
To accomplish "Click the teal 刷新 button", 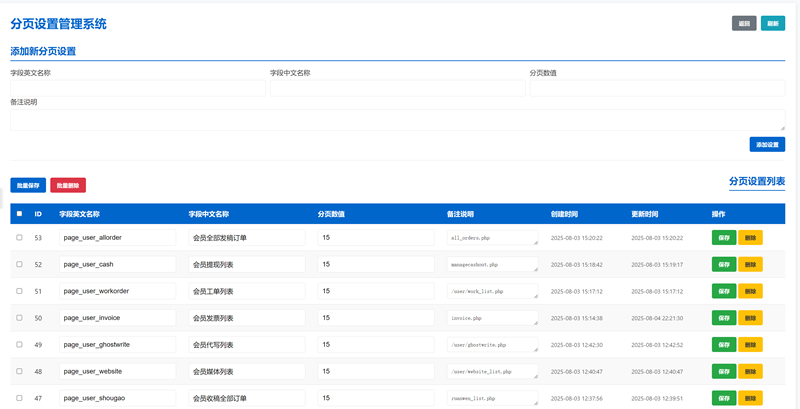I will [x=773, y=23].
